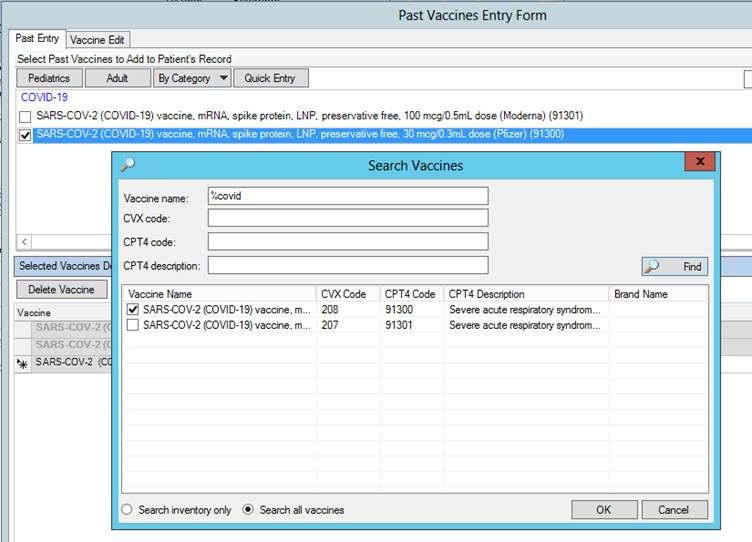Image resolution: width=752 pixels, height=542 pixels.
Task: Check the CVX 207 search result checkbox
Action: click(x=133, y=325)
